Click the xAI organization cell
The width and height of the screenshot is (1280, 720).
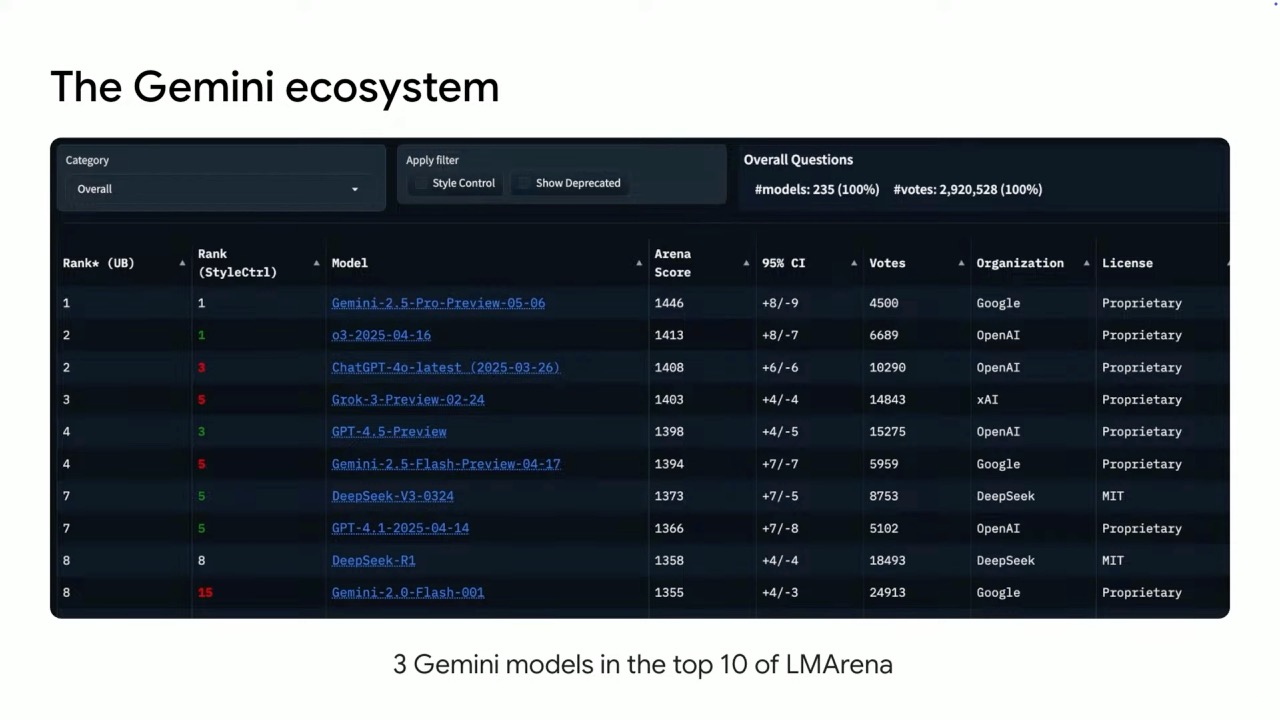point(987,399)
